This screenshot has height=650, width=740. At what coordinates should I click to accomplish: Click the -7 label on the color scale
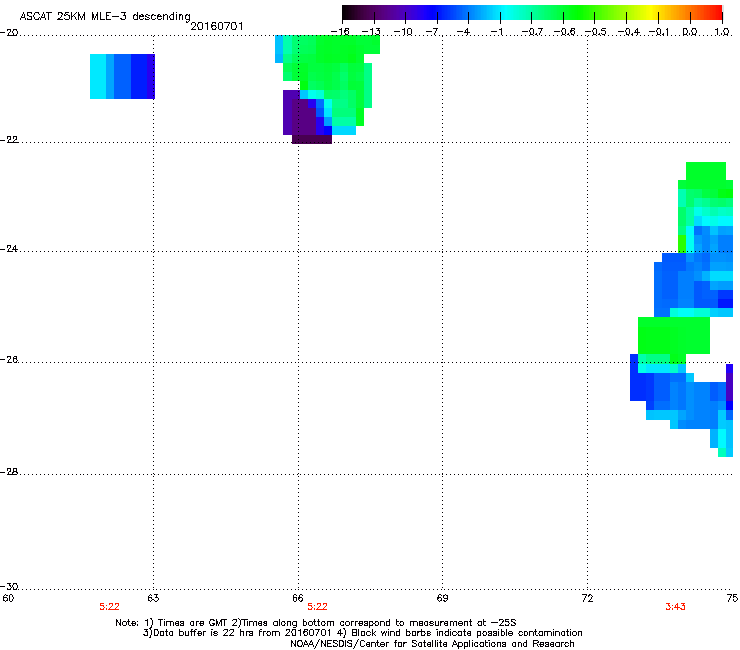tap(432, 32)
